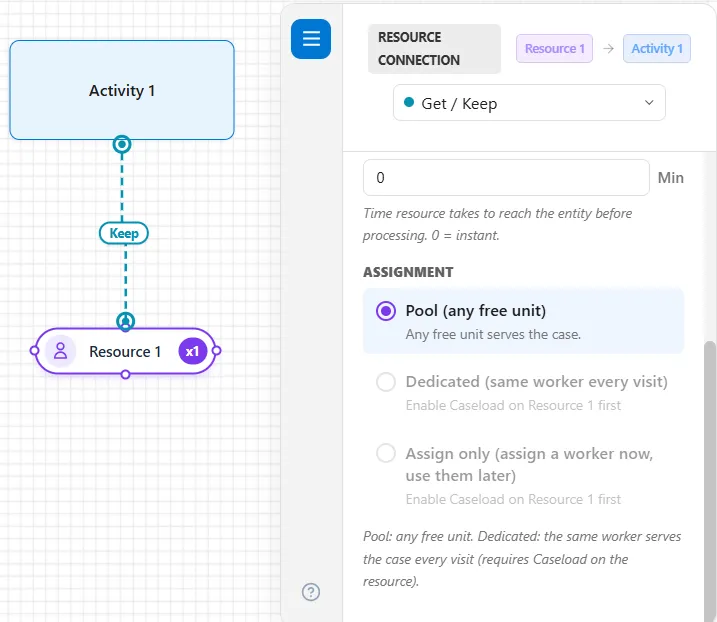Screen dimensions: 717x622
Task: Open the blue hamburger menu button
Action: click(311, 39)
